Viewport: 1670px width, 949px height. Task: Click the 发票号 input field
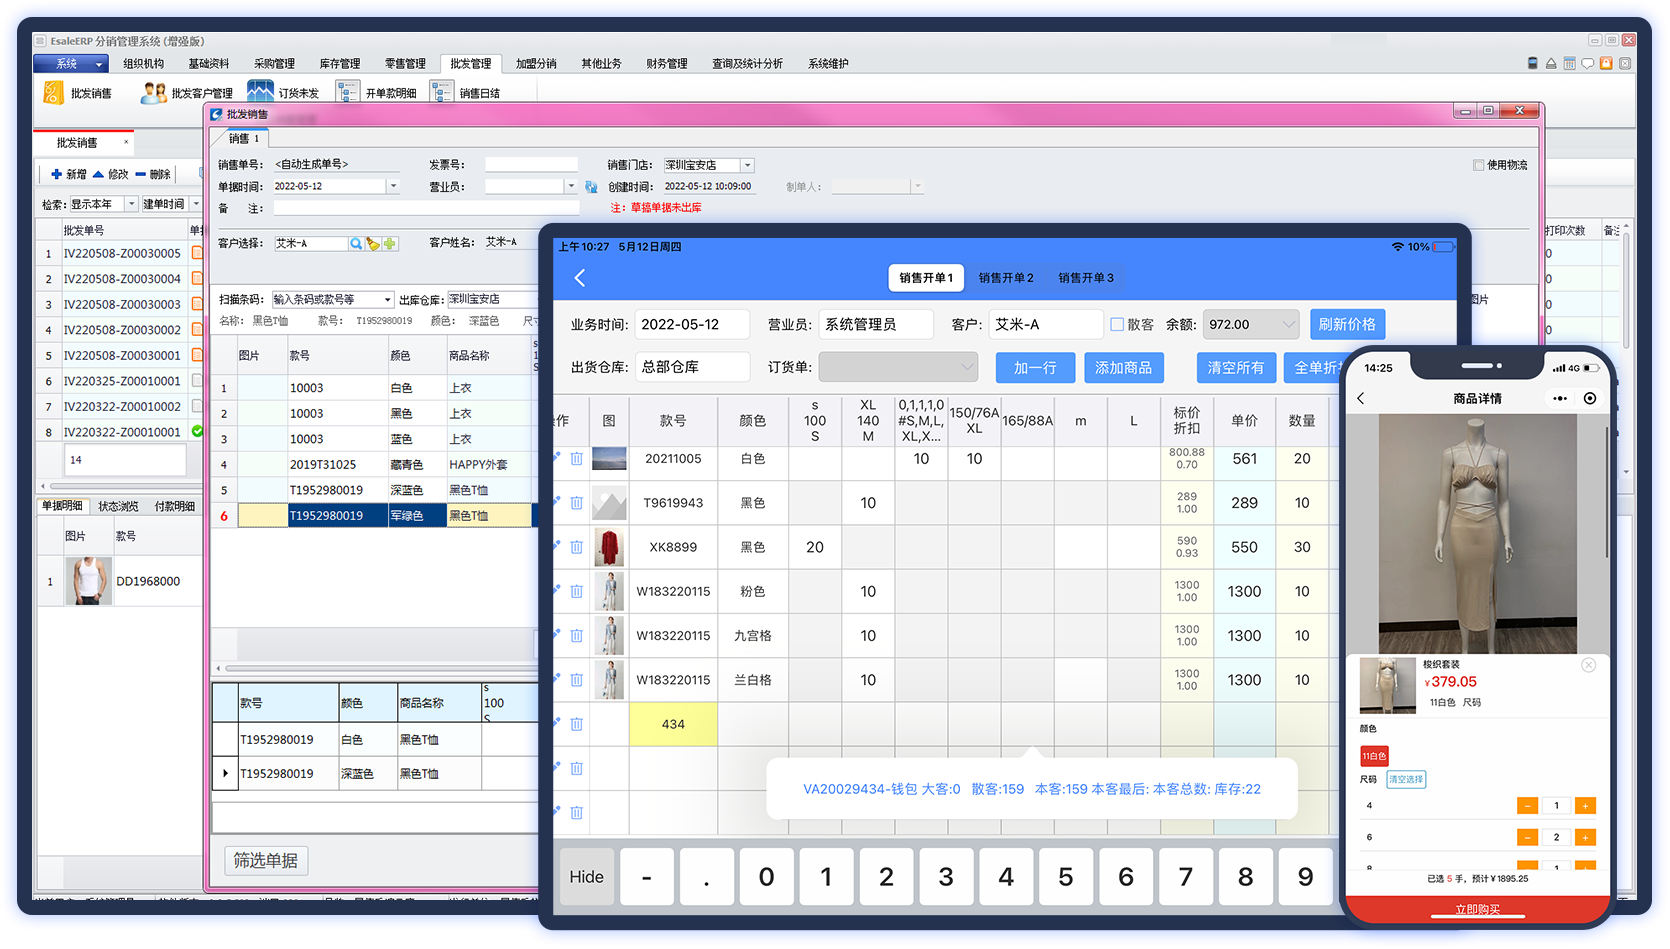[x=532, y=165]
